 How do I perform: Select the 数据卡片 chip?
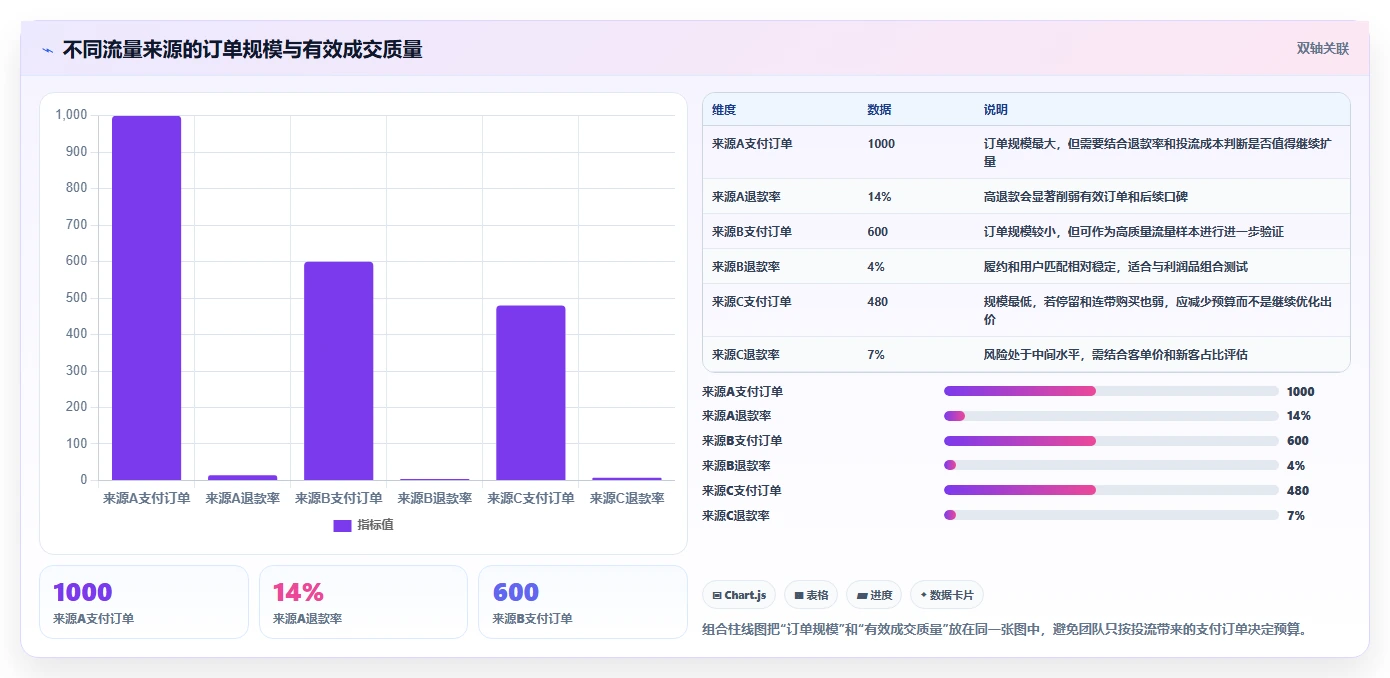[x=947, y=595]
